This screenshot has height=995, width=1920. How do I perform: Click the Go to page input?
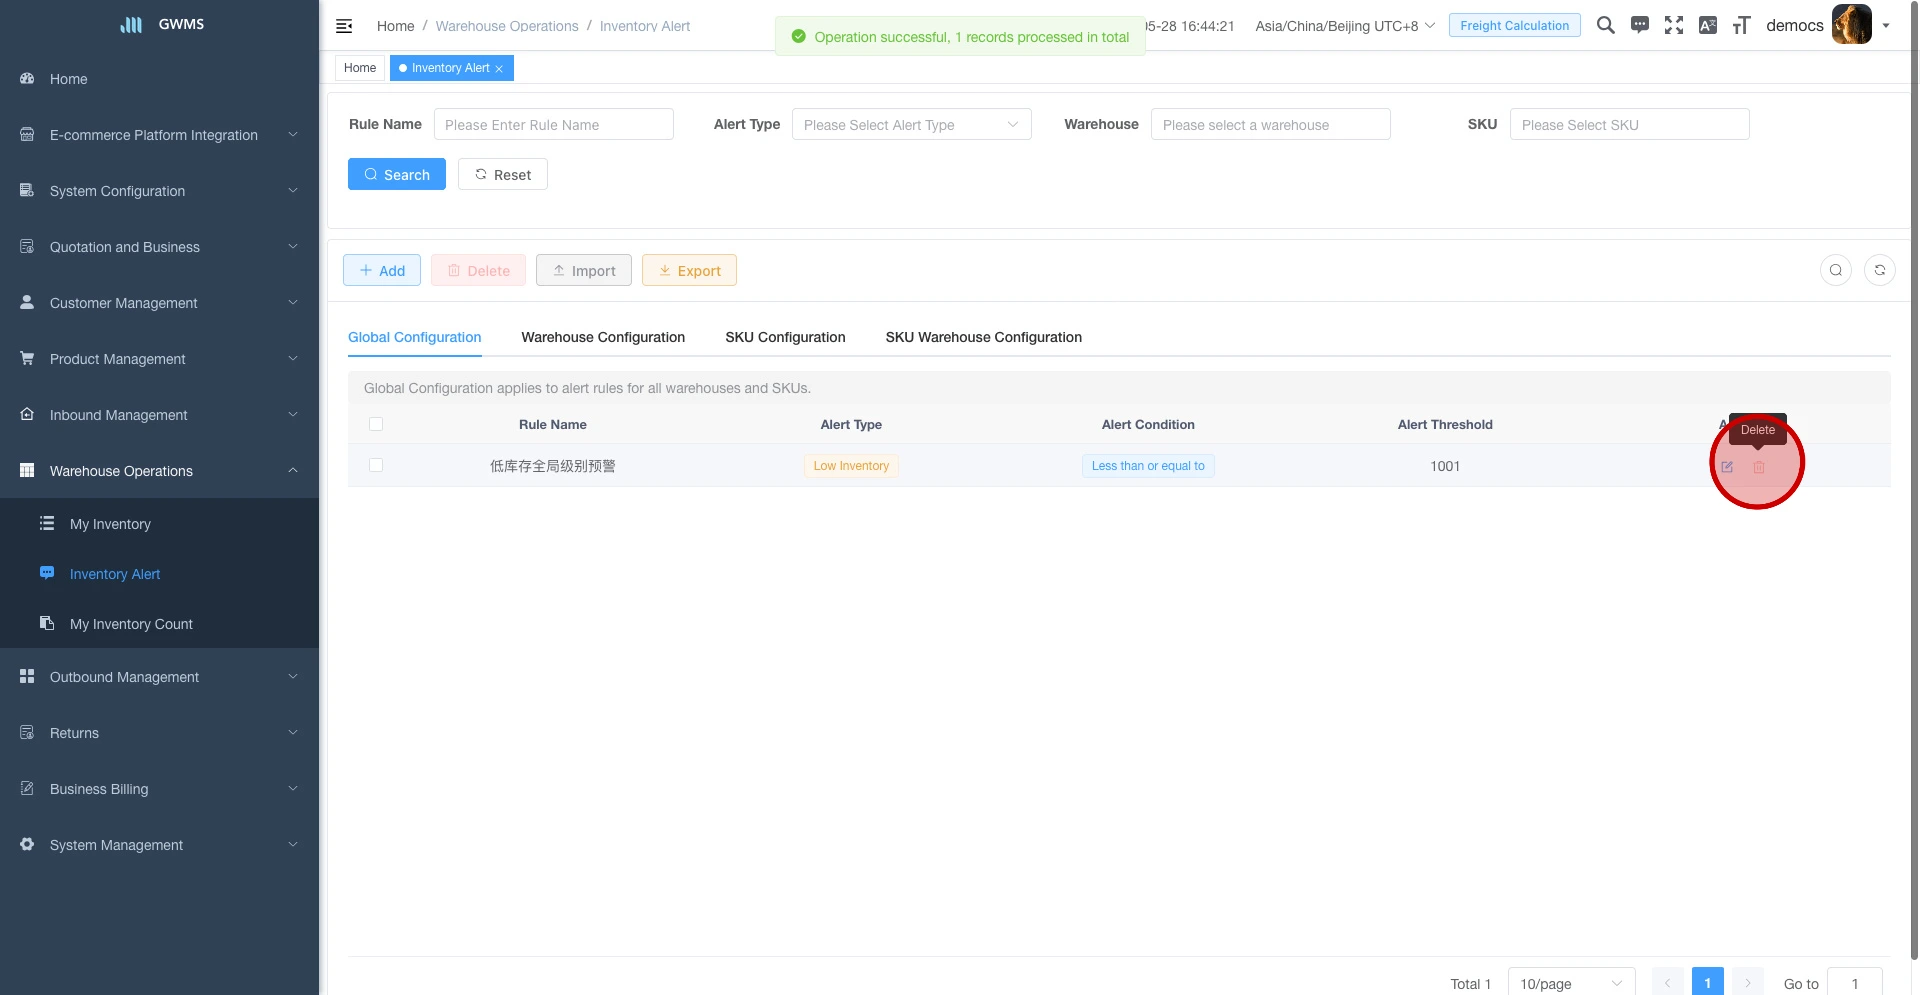1855,983
